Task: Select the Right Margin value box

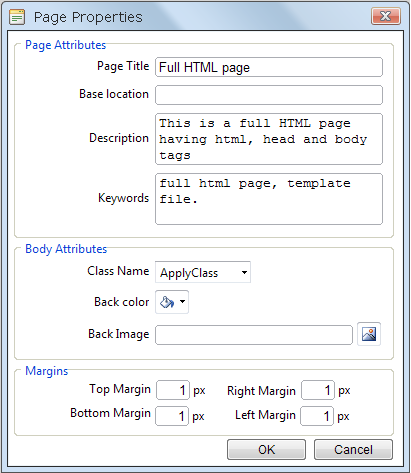Action: pos(318,390)
